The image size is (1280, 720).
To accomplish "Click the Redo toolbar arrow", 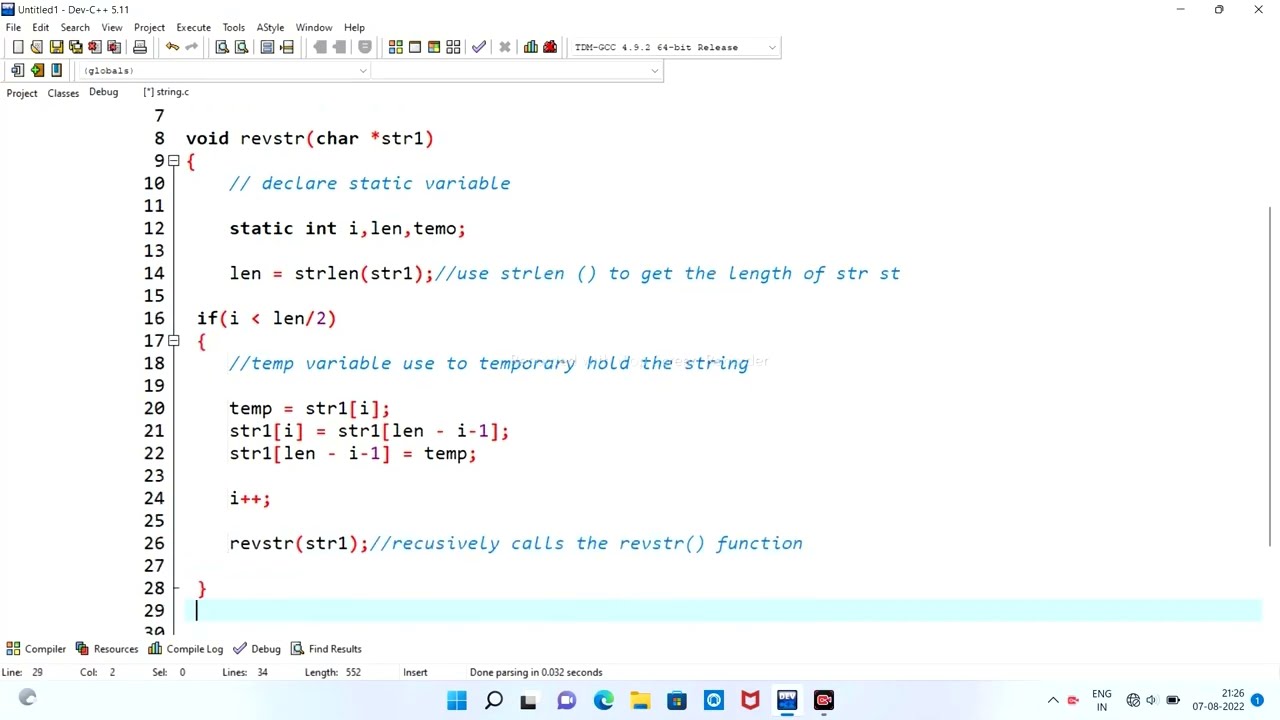I will pyautogui.click(x=191, y=47).
